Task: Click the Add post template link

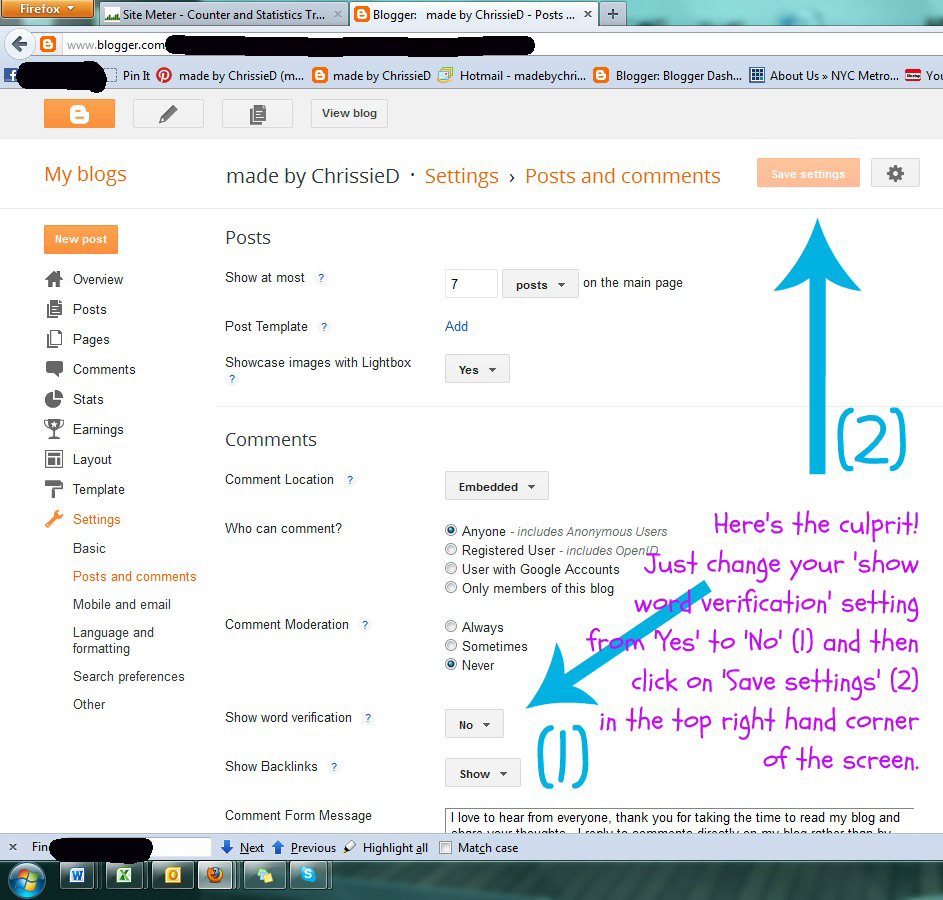Action: 456,326
